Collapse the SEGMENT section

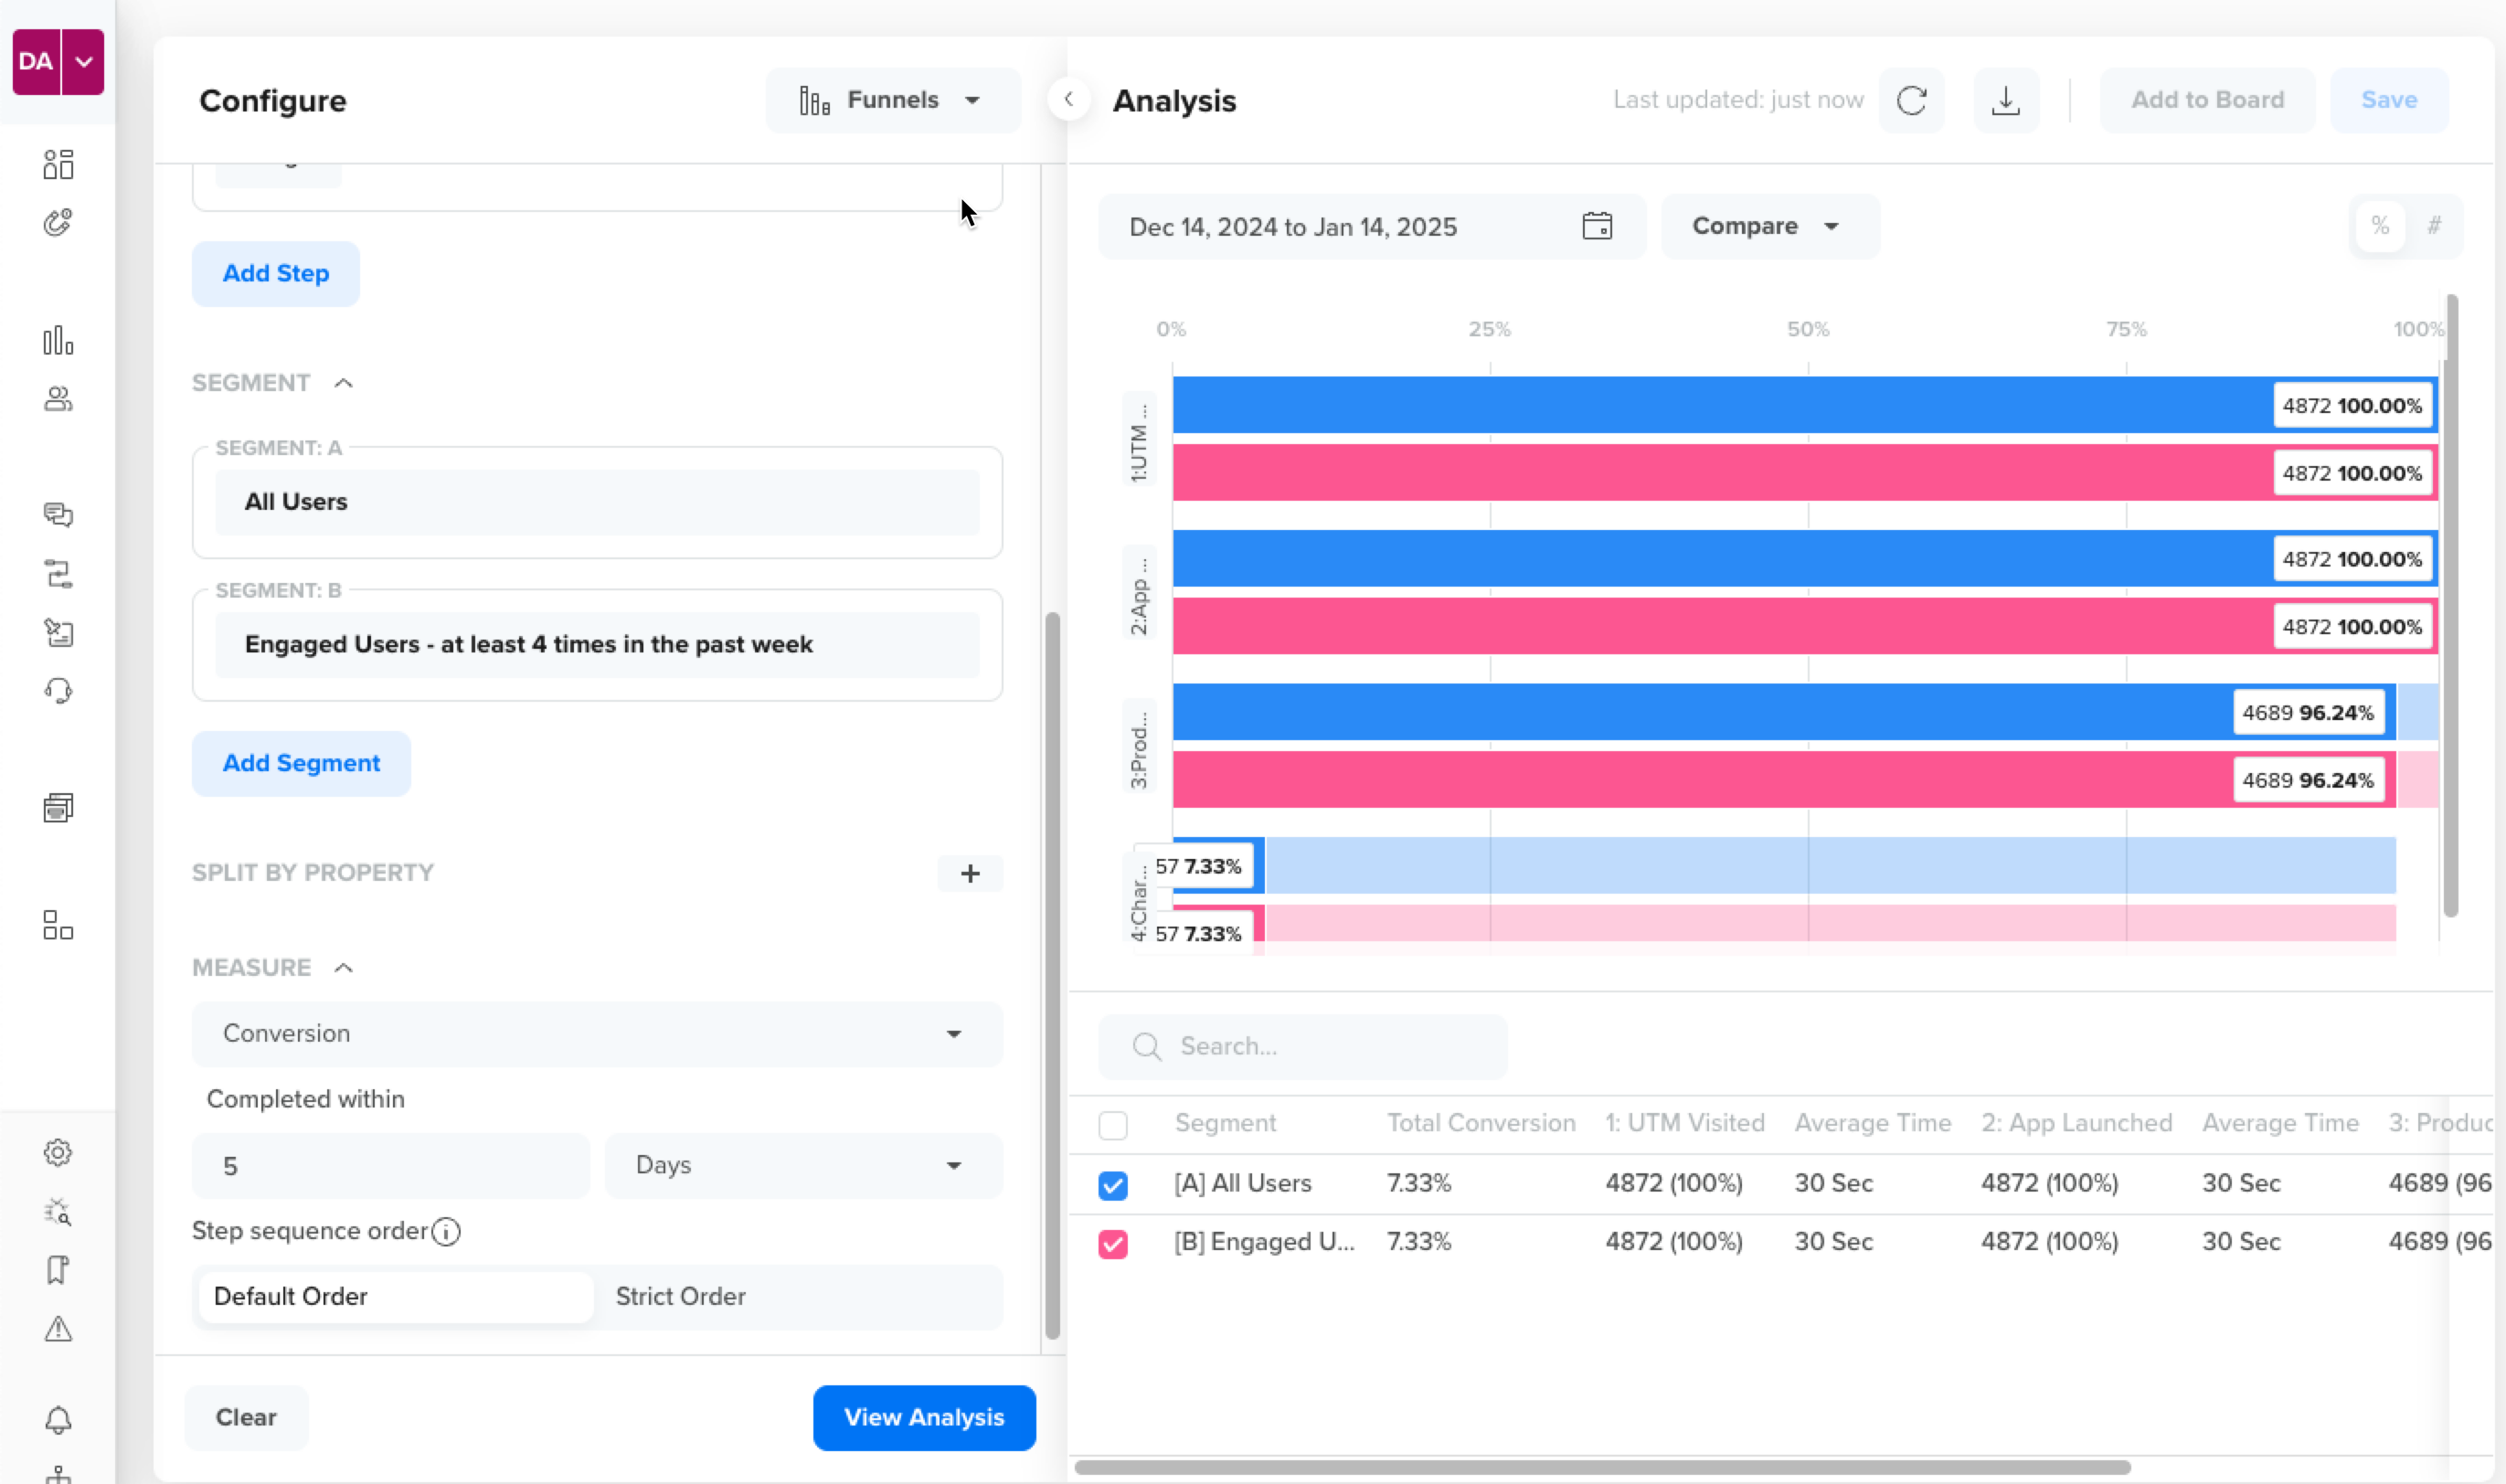click(343, 383)
